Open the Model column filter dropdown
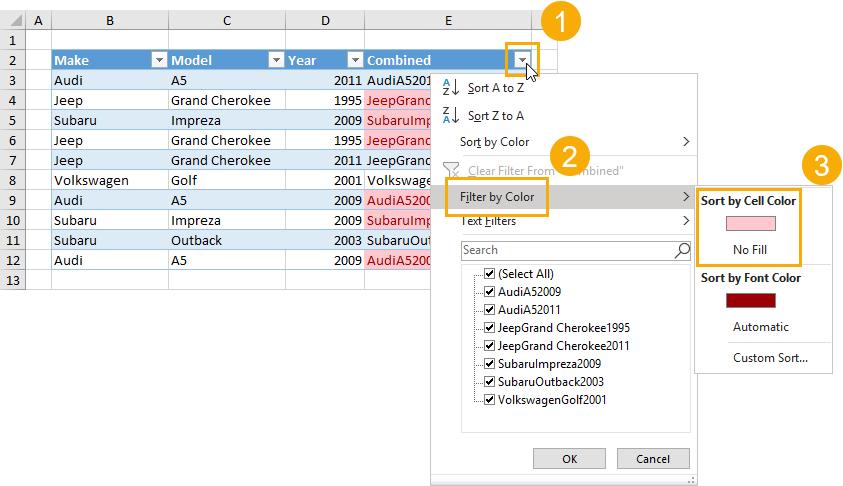 276,60
